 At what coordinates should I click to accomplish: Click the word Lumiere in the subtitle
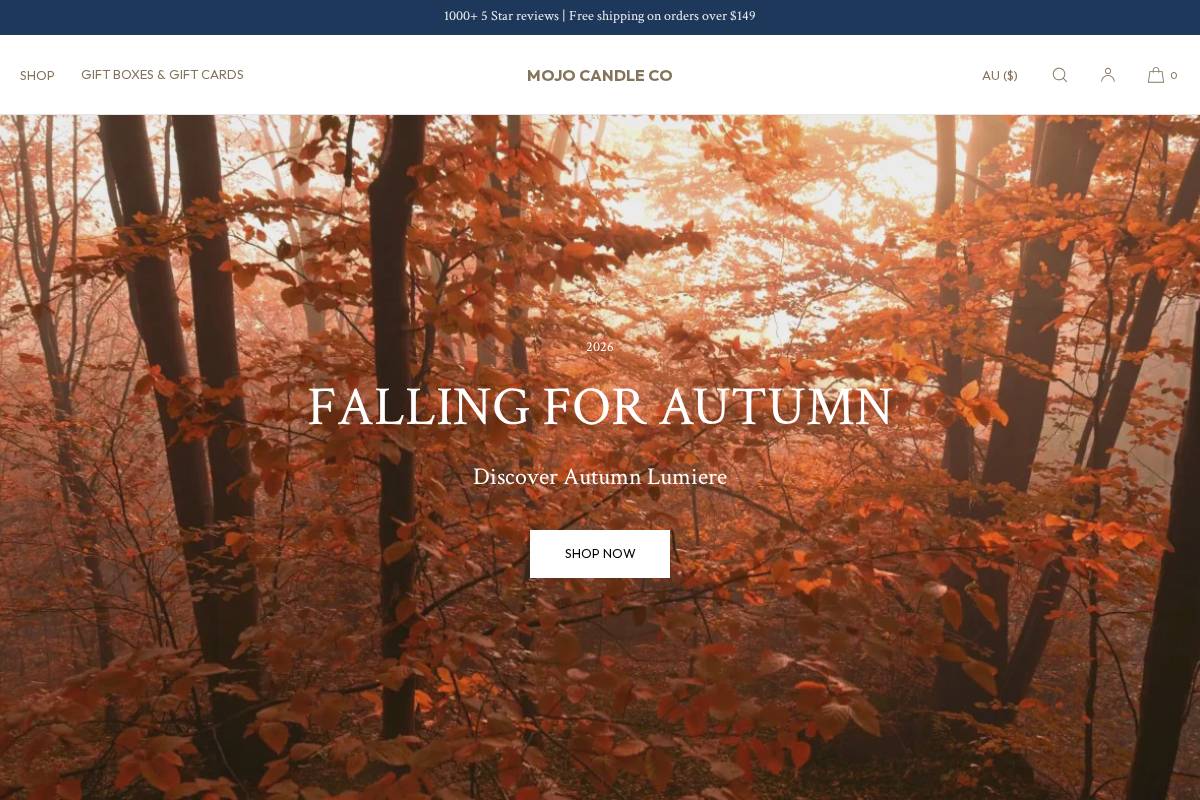pos(687,477)
